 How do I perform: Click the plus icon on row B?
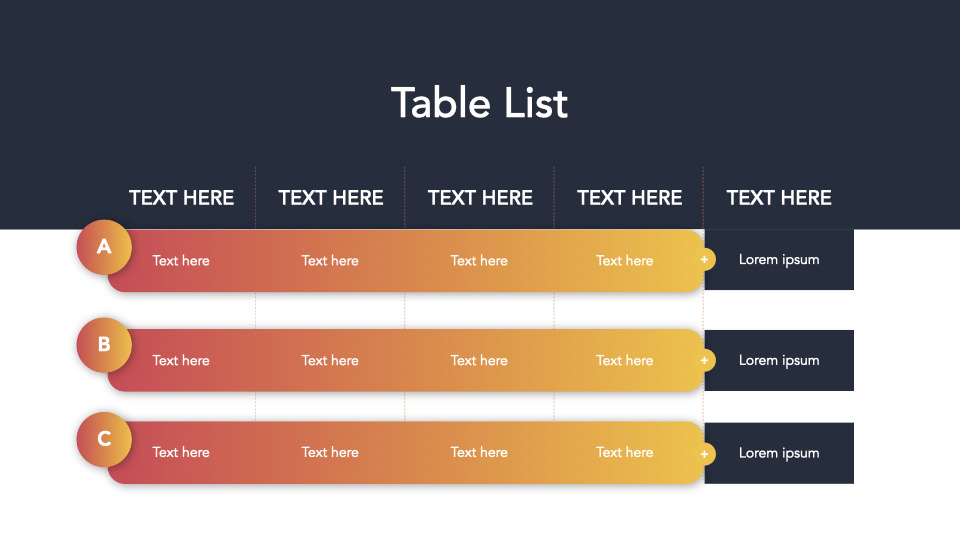(705, 360)
